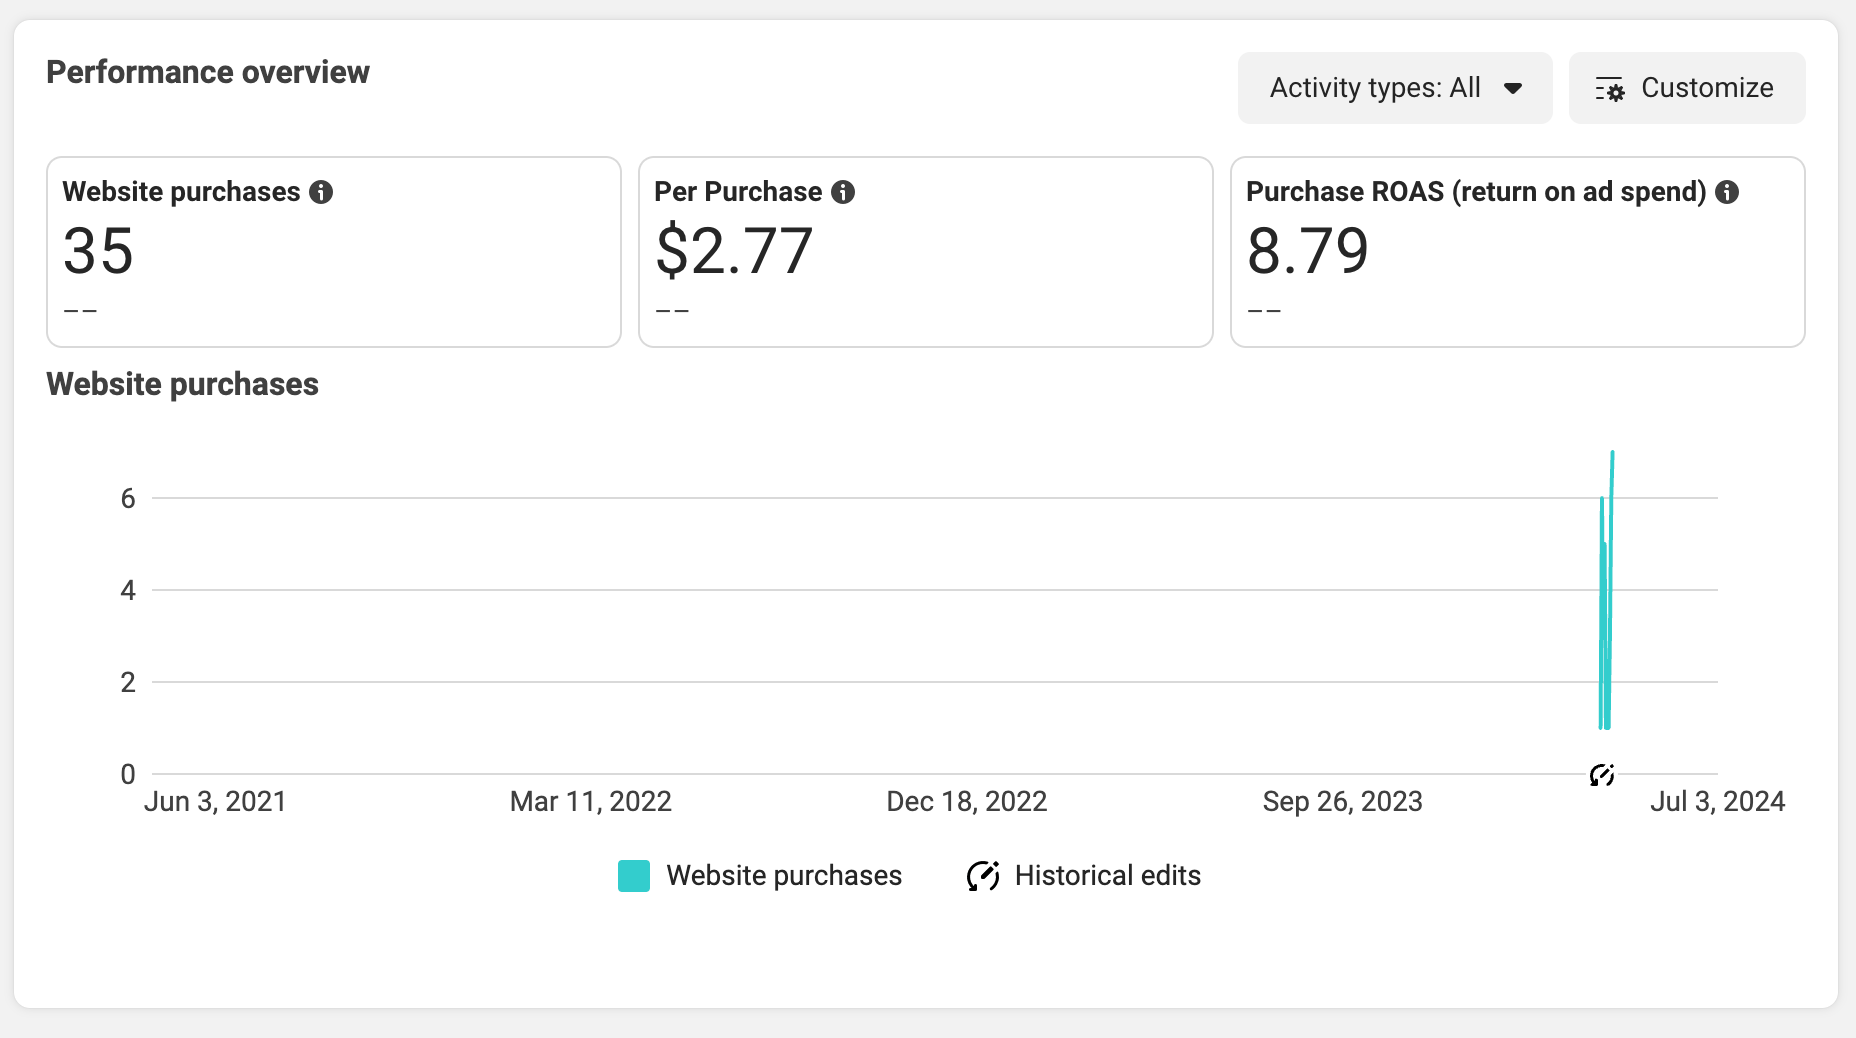Select the Purchase ROAS metric card
This screenshot has height=1038, width=1856.
1518,252
